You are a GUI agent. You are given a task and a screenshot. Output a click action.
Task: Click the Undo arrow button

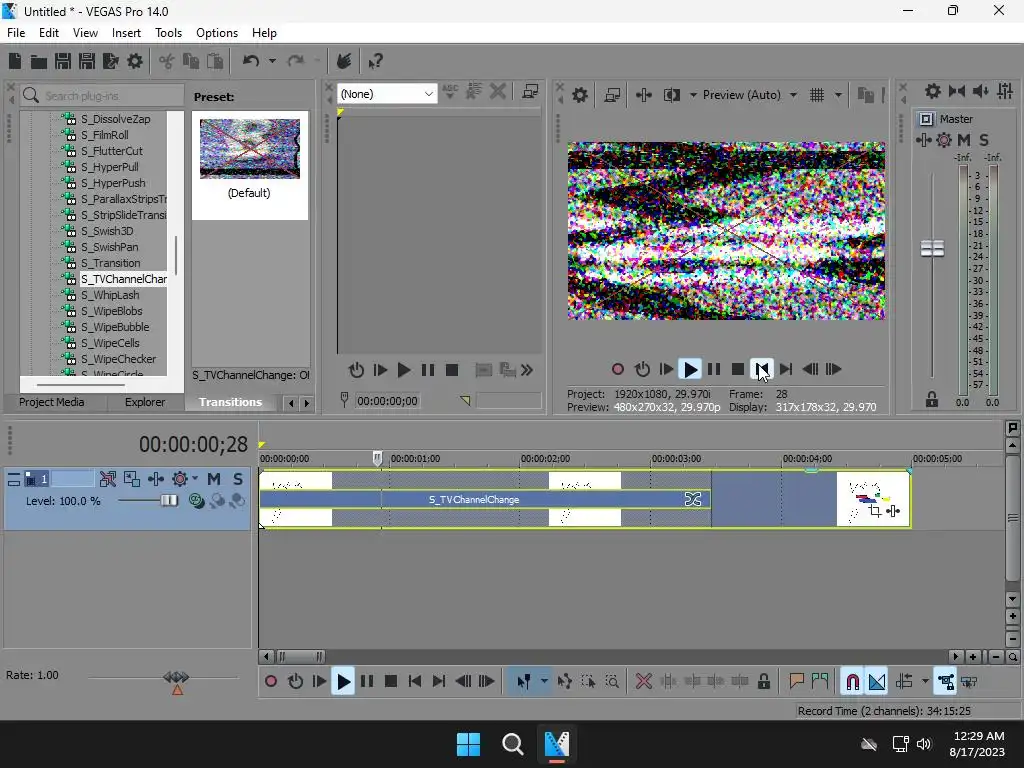pos(251,61)
